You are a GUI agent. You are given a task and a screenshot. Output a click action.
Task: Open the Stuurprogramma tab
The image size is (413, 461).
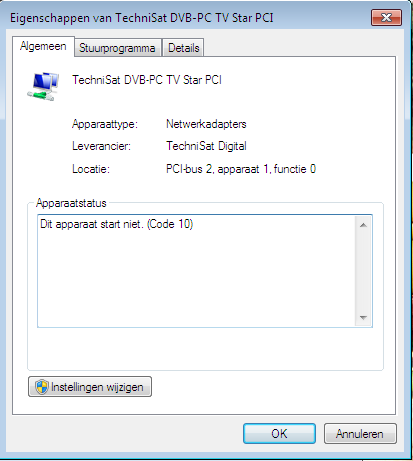pos(117,48)
